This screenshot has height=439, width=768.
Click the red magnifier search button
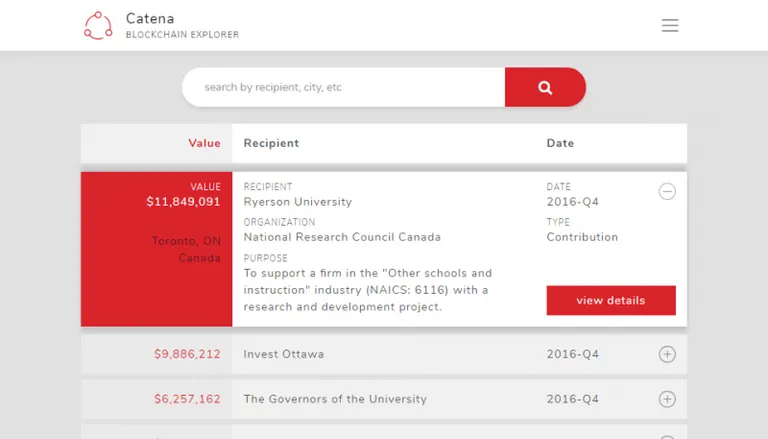point(545,87)
